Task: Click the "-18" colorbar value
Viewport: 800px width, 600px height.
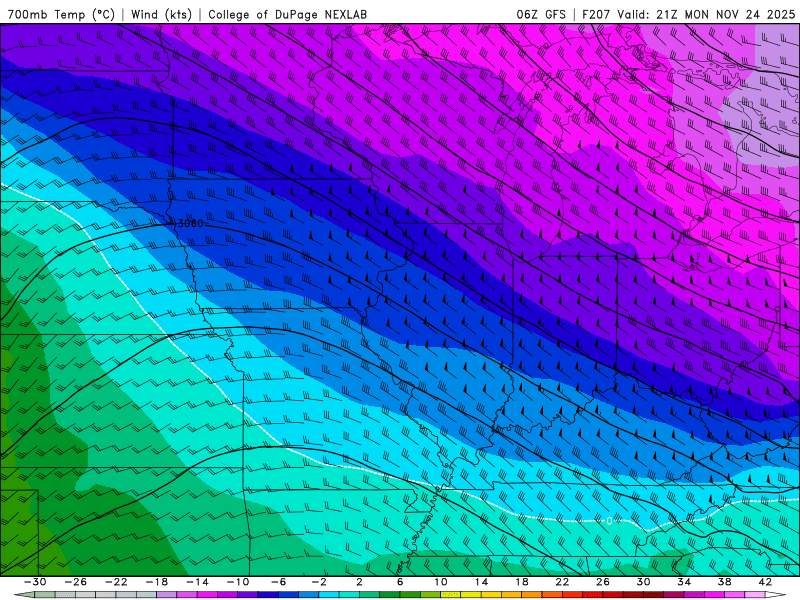Action: pos(157,582)
